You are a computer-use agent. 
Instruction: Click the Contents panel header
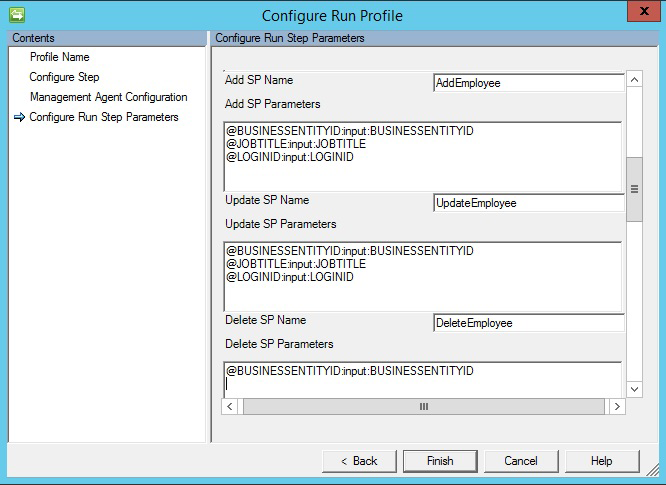pos(107,38)
